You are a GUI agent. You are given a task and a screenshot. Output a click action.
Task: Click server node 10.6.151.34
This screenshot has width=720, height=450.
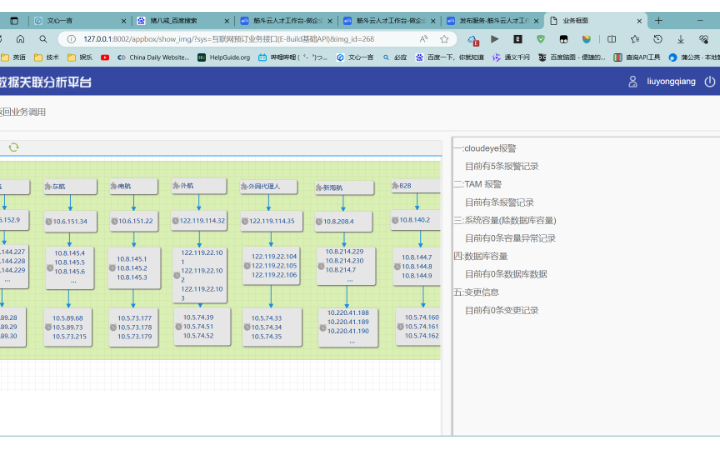coord(68,221)
